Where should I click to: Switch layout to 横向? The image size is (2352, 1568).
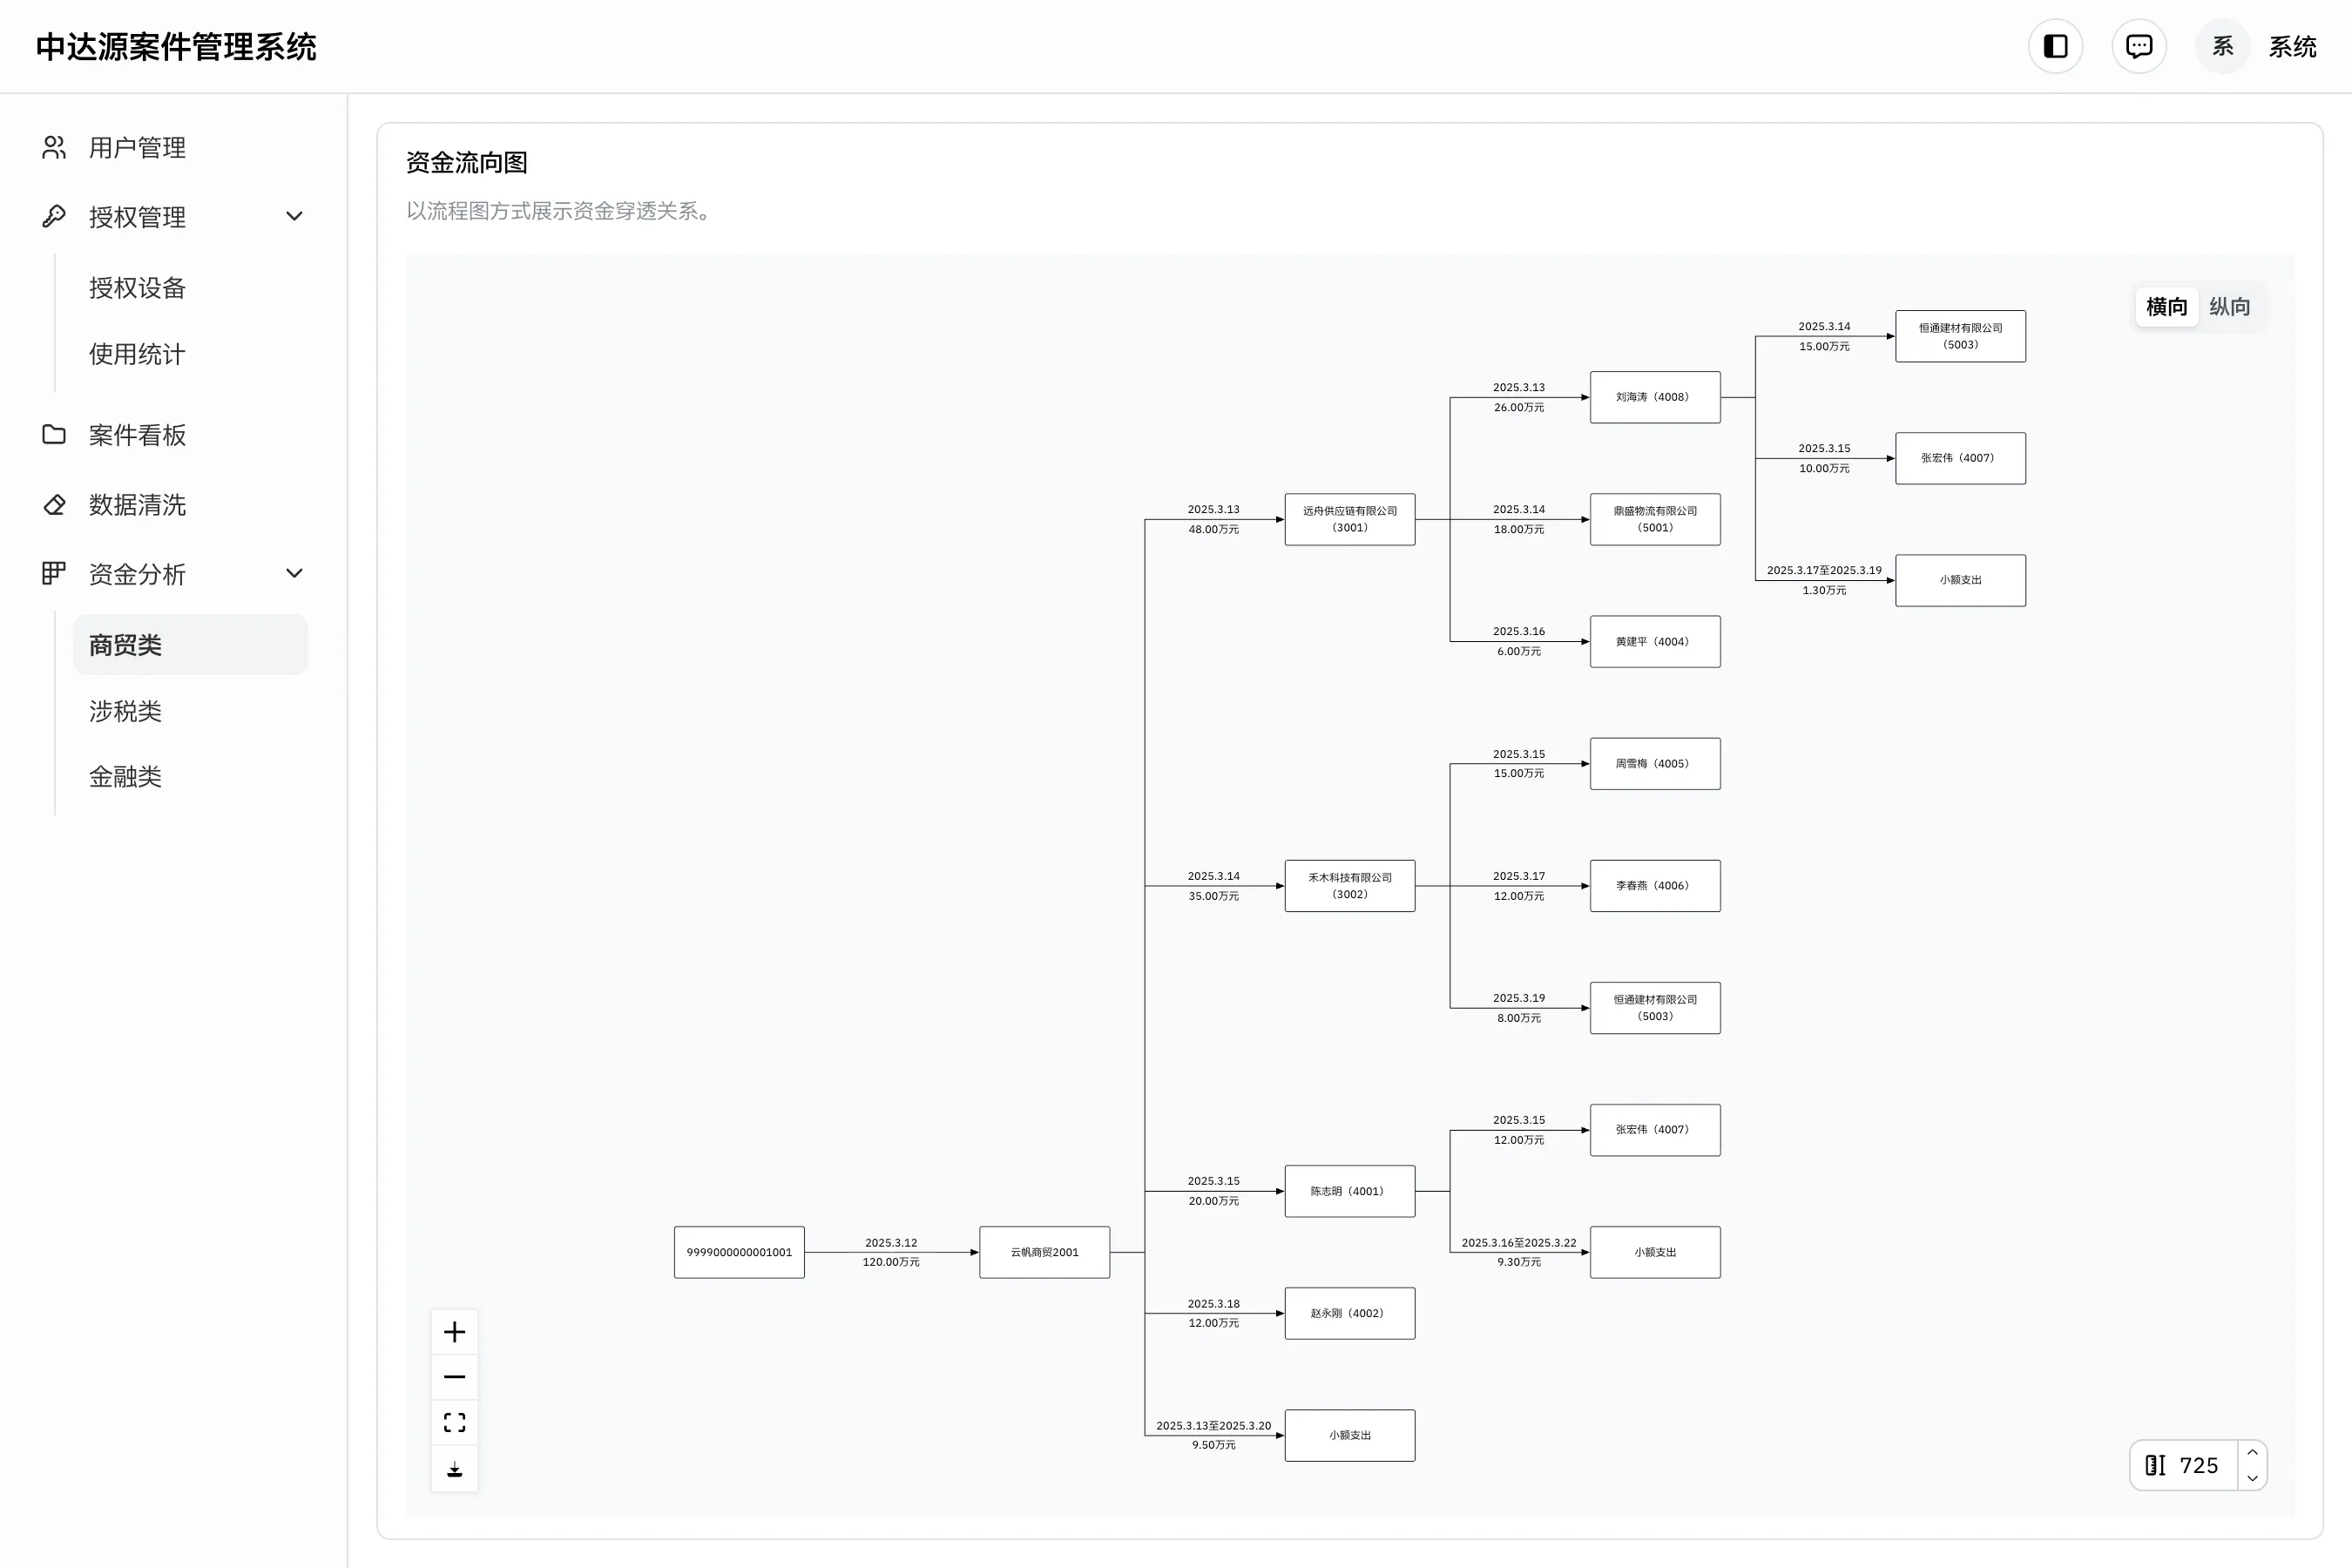click(x=2166, y=307)
